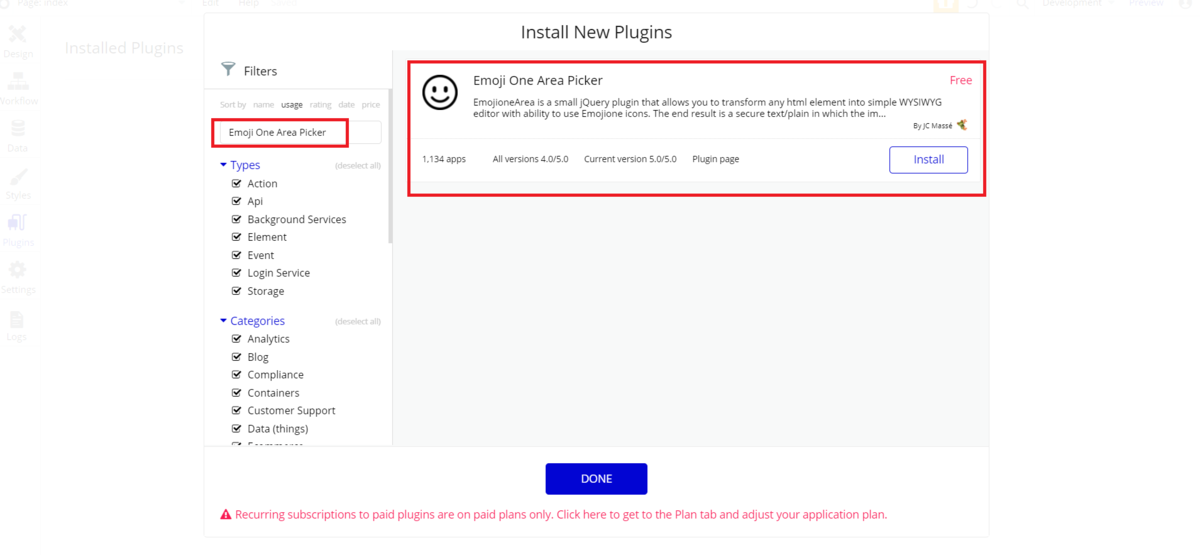This screenshot has width=1200, height=555.
Task: Click the author badge icon beside JC Massé
Action: [962, 125]
